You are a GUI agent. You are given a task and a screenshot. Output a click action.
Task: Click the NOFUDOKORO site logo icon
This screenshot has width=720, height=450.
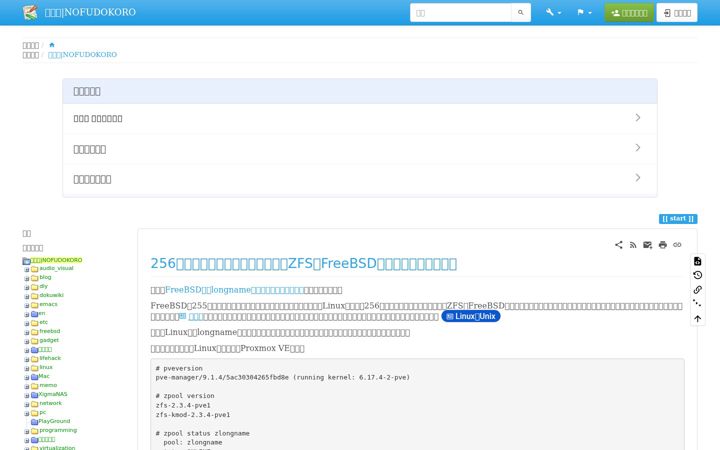(x=30, y=12)
